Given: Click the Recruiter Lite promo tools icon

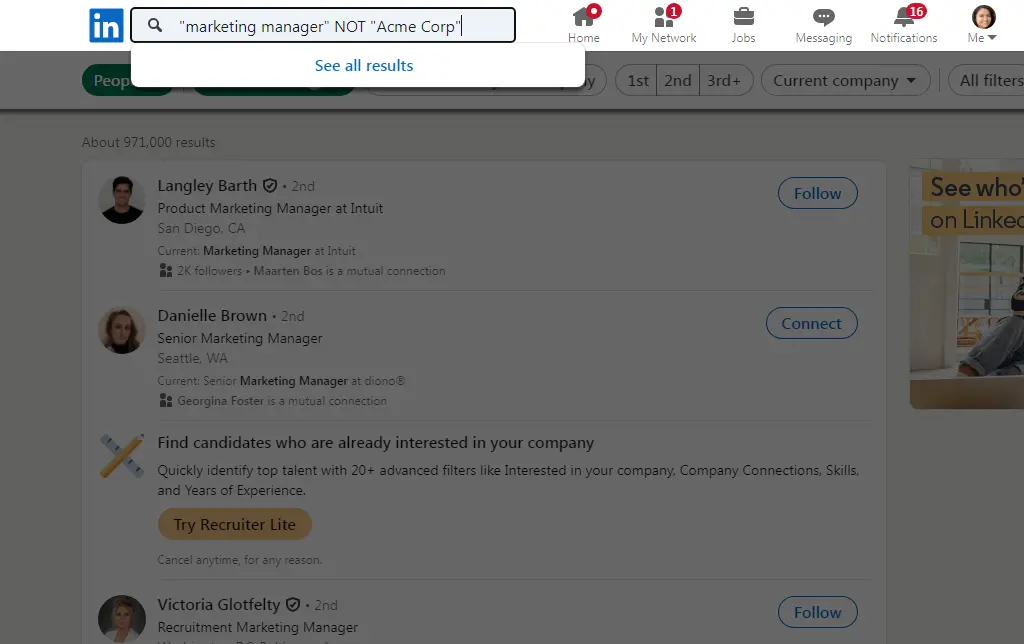Looking at the screenshot, I should 121,455.
